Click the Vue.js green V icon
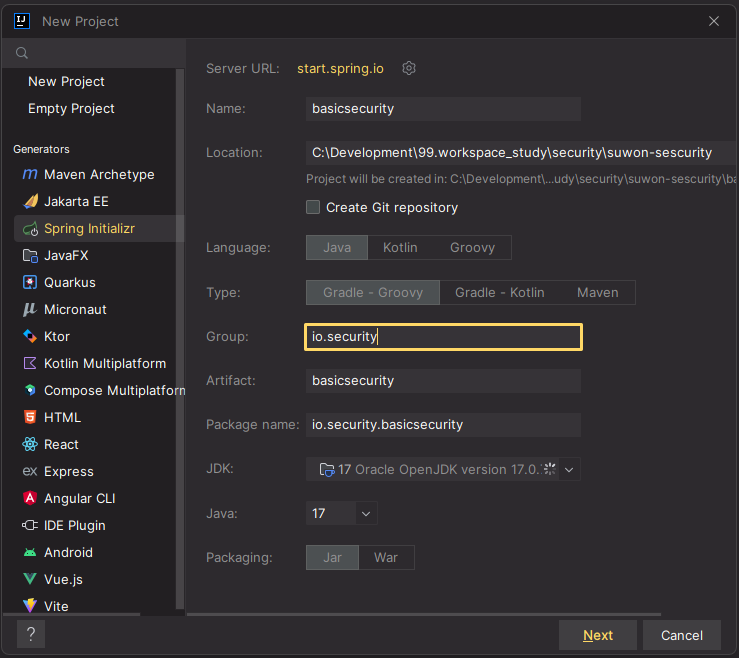Viewport: 739px width, 658px height. click(30, 579)
